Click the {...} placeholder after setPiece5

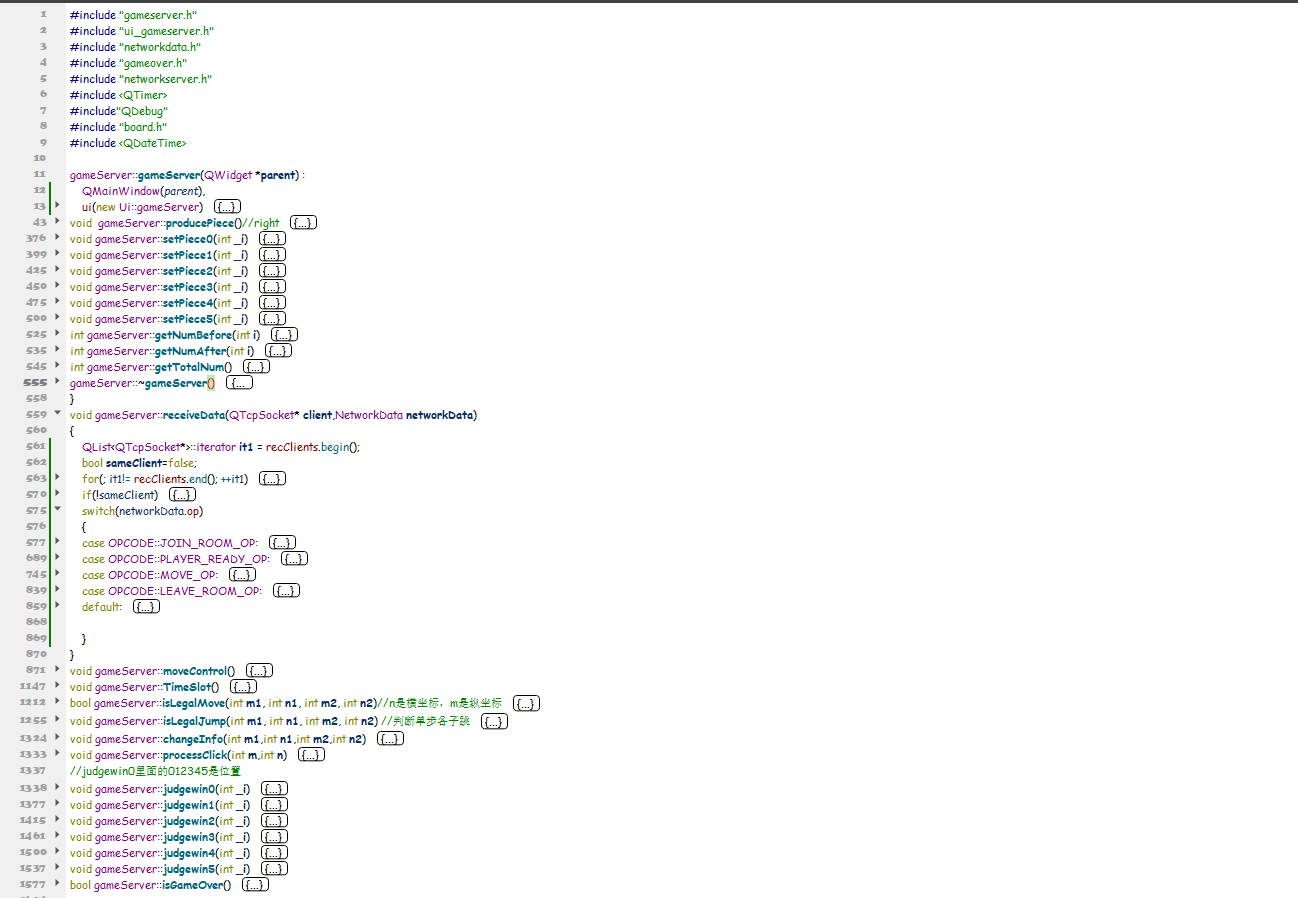coord(272,319)
